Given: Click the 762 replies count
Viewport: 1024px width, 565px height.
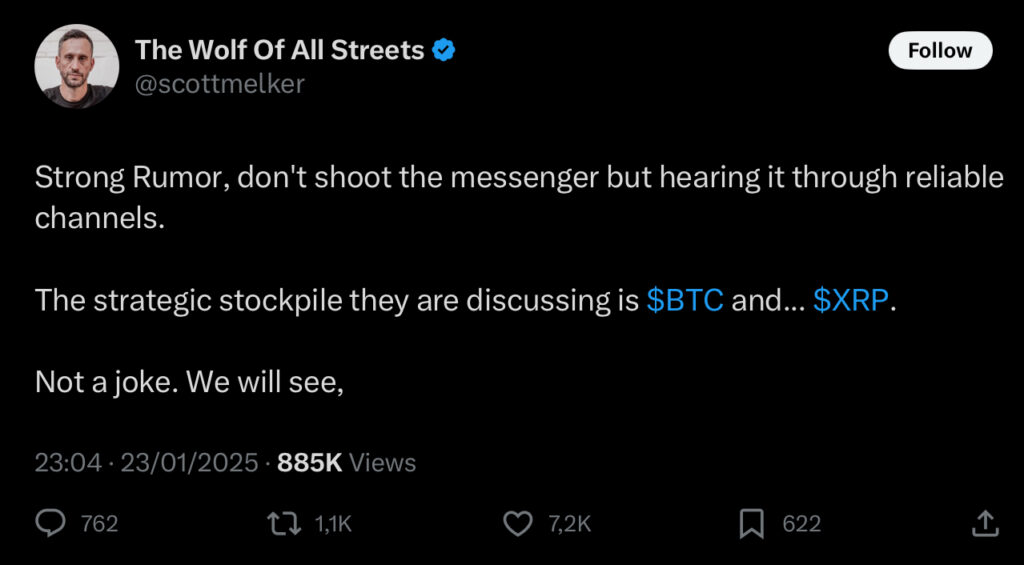Looking at the screenshot, I should (99, 524).
